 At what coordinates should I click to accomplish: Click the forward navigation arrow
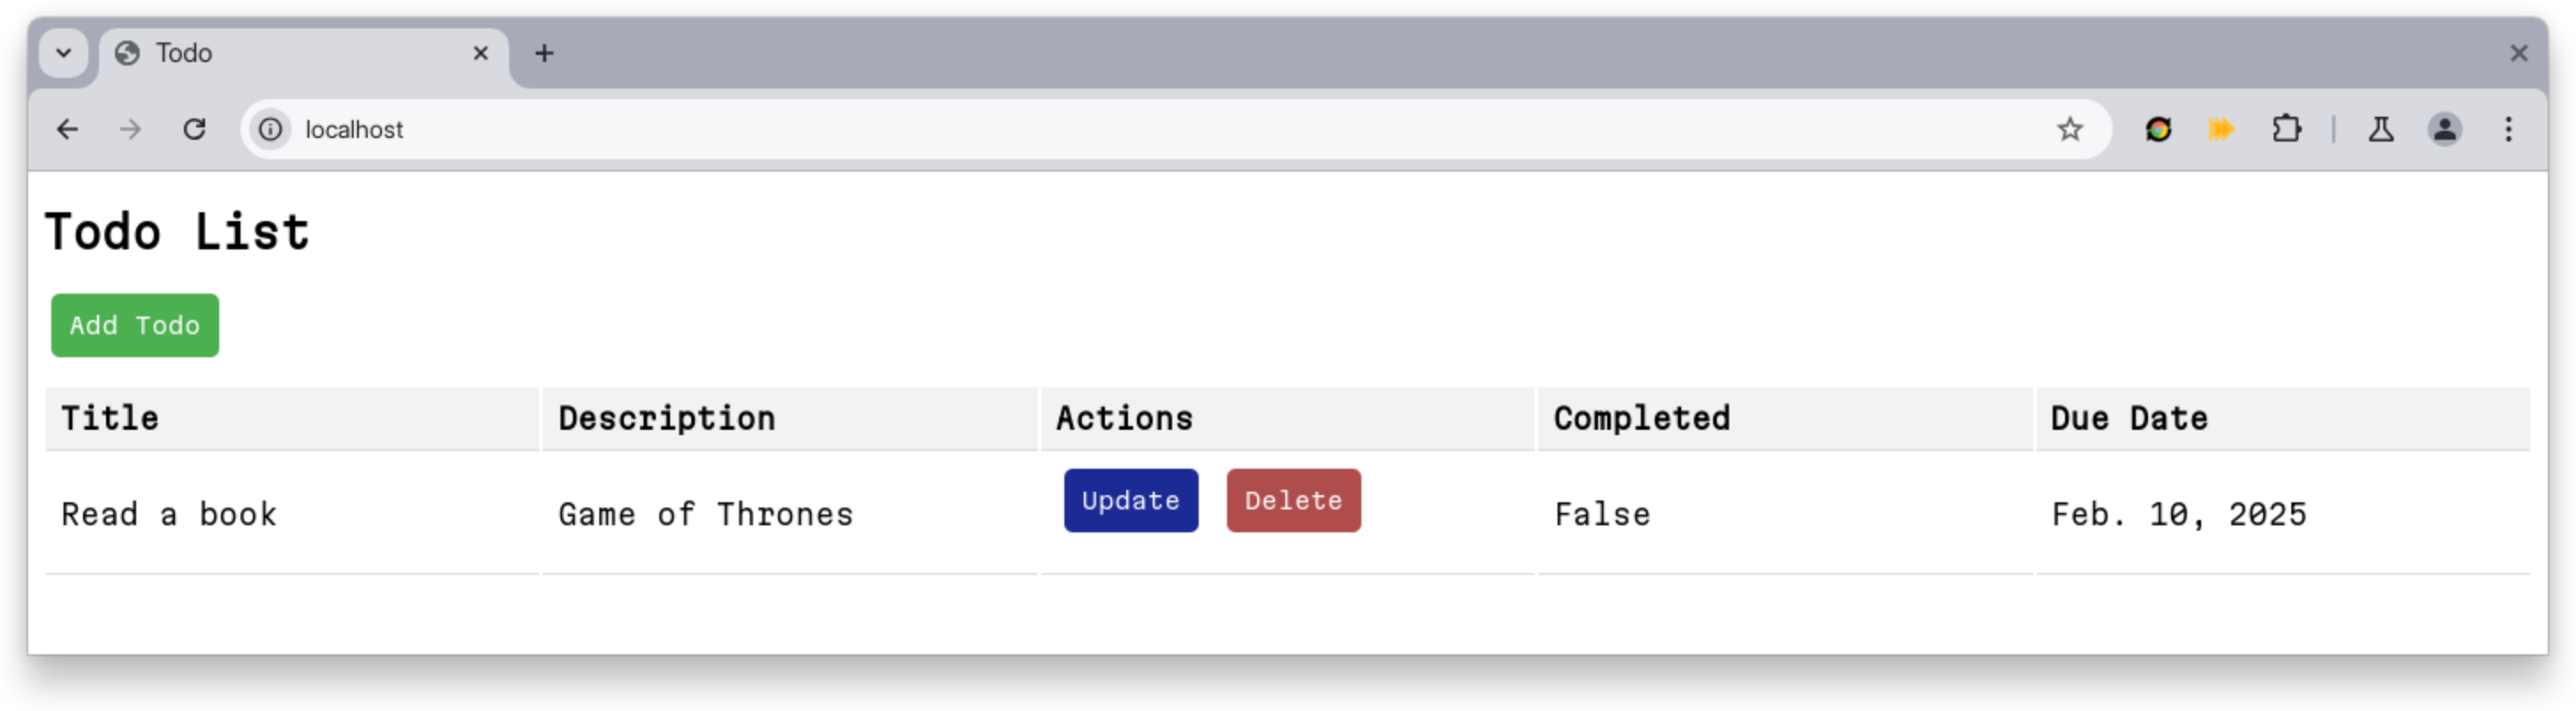click(x=131, y=129)
